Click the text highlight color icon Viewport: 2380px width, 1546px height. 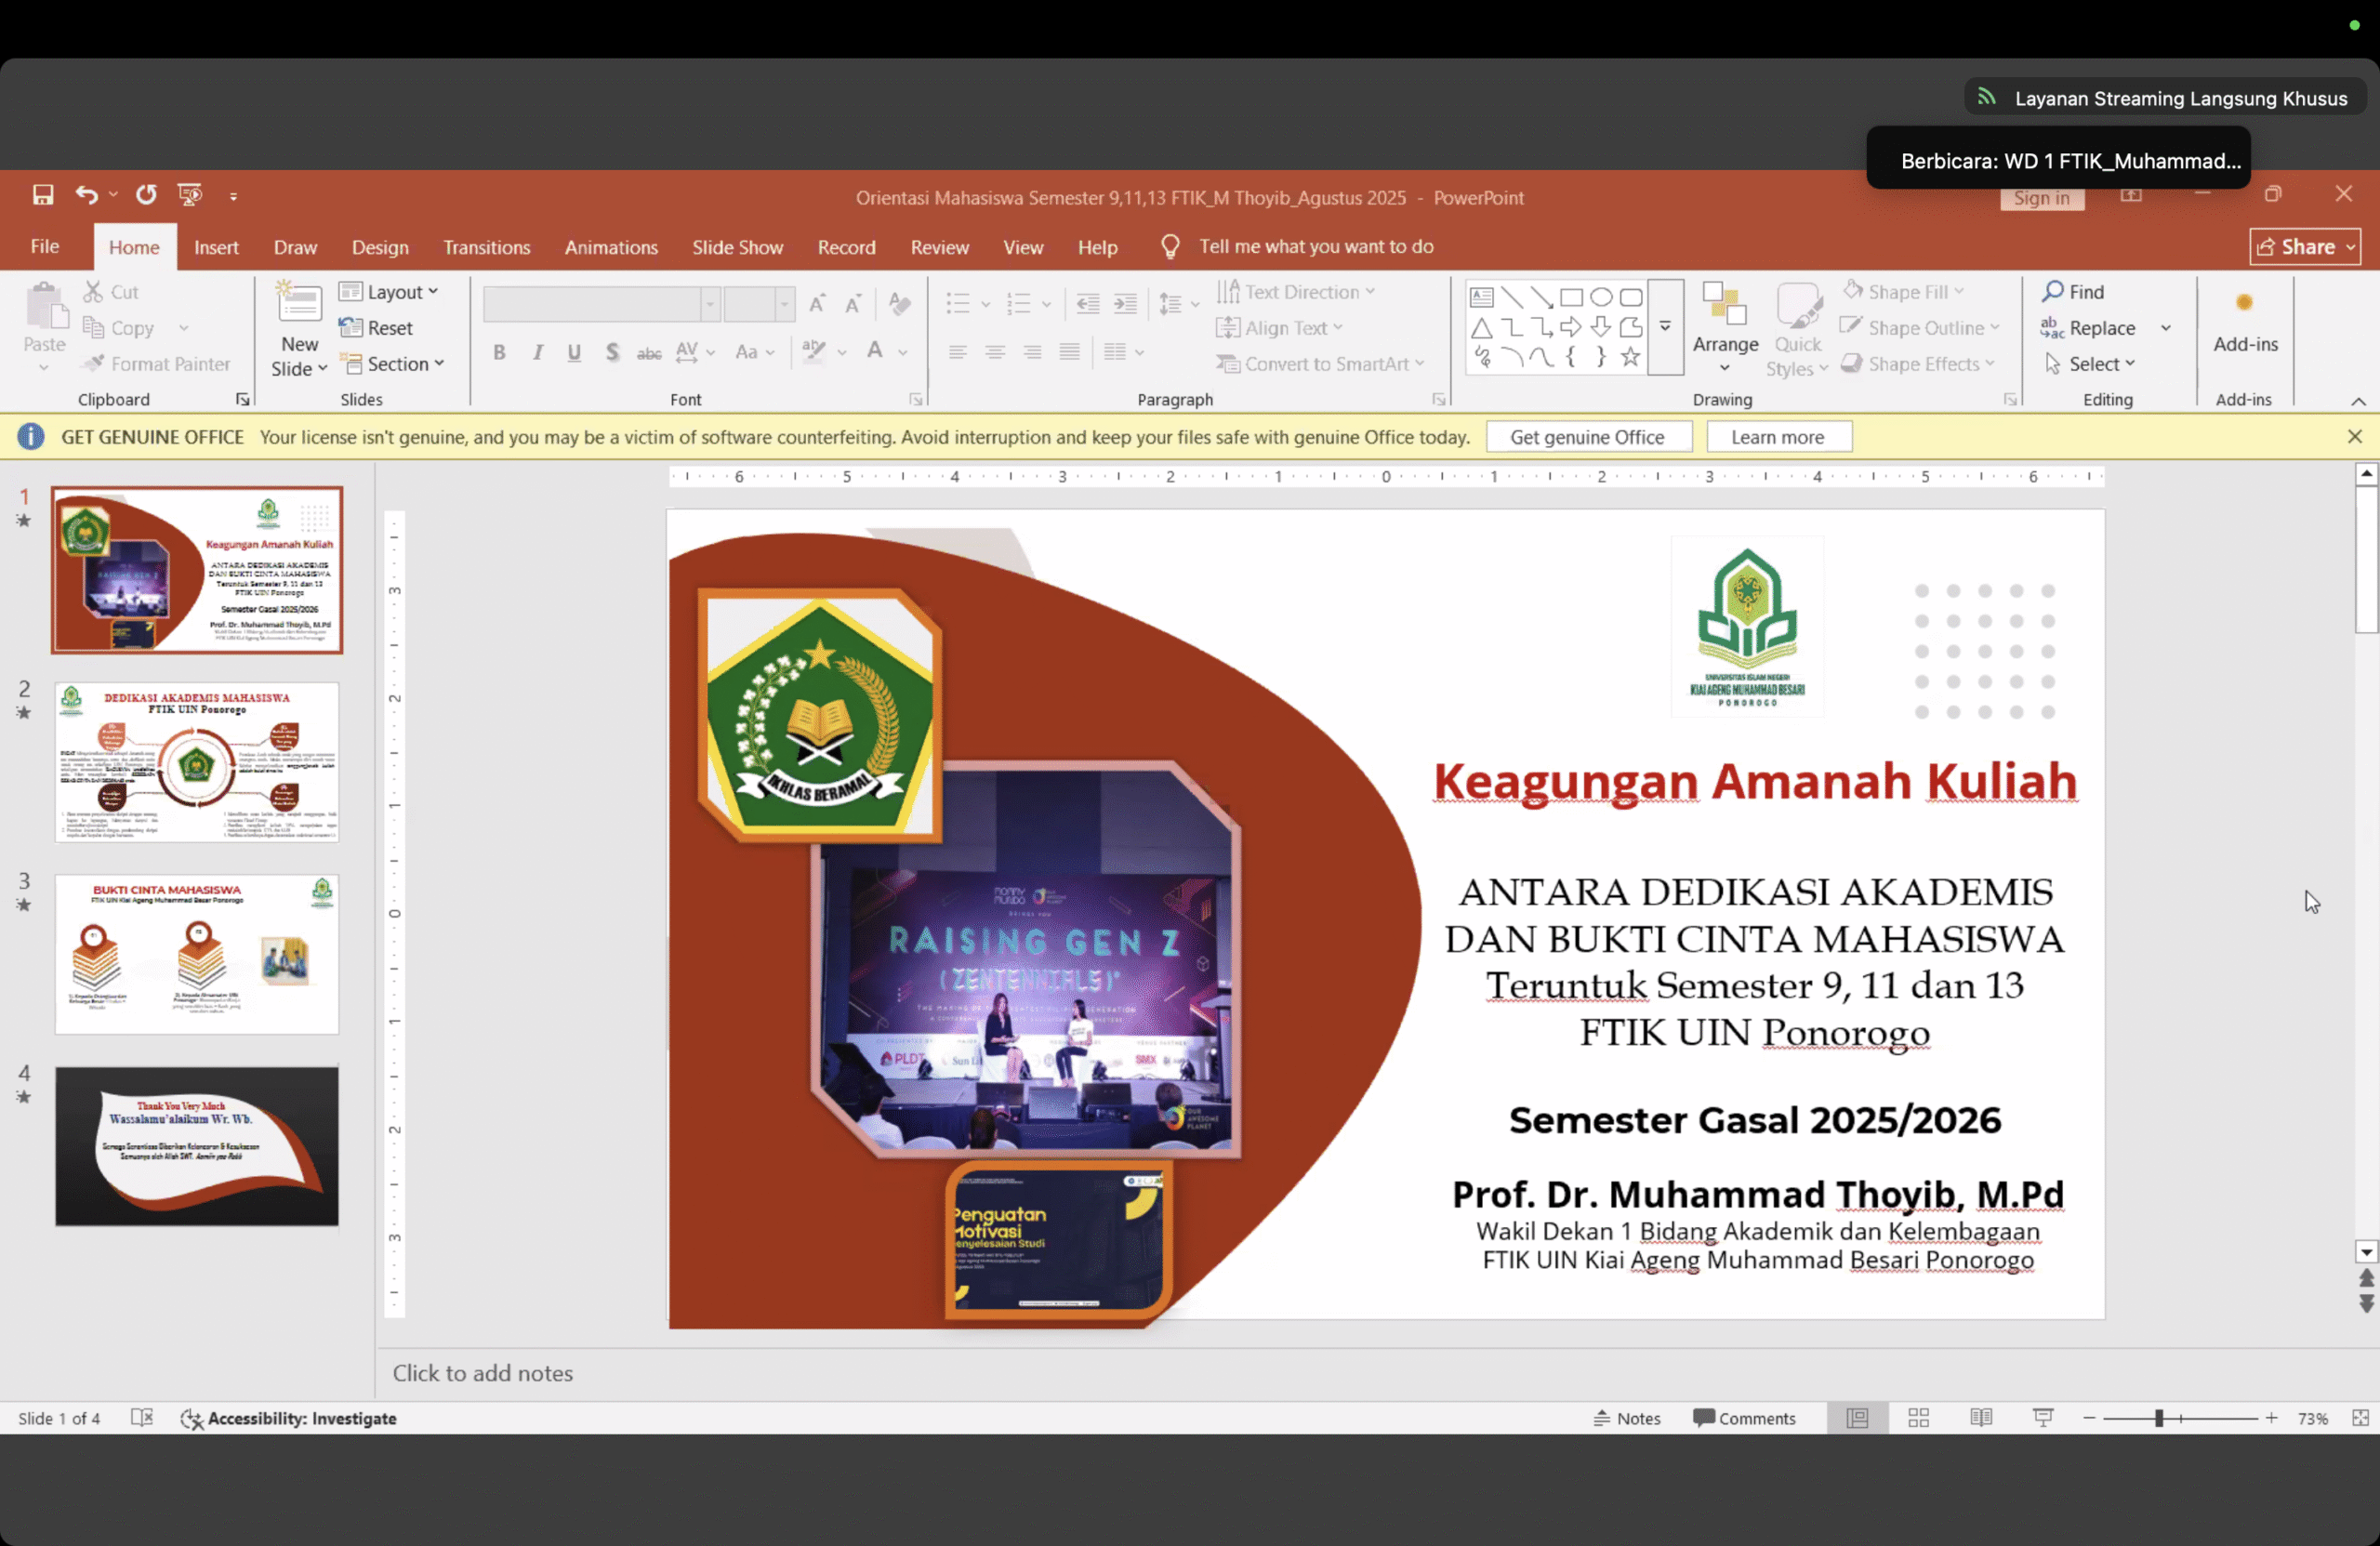(814, 351)
